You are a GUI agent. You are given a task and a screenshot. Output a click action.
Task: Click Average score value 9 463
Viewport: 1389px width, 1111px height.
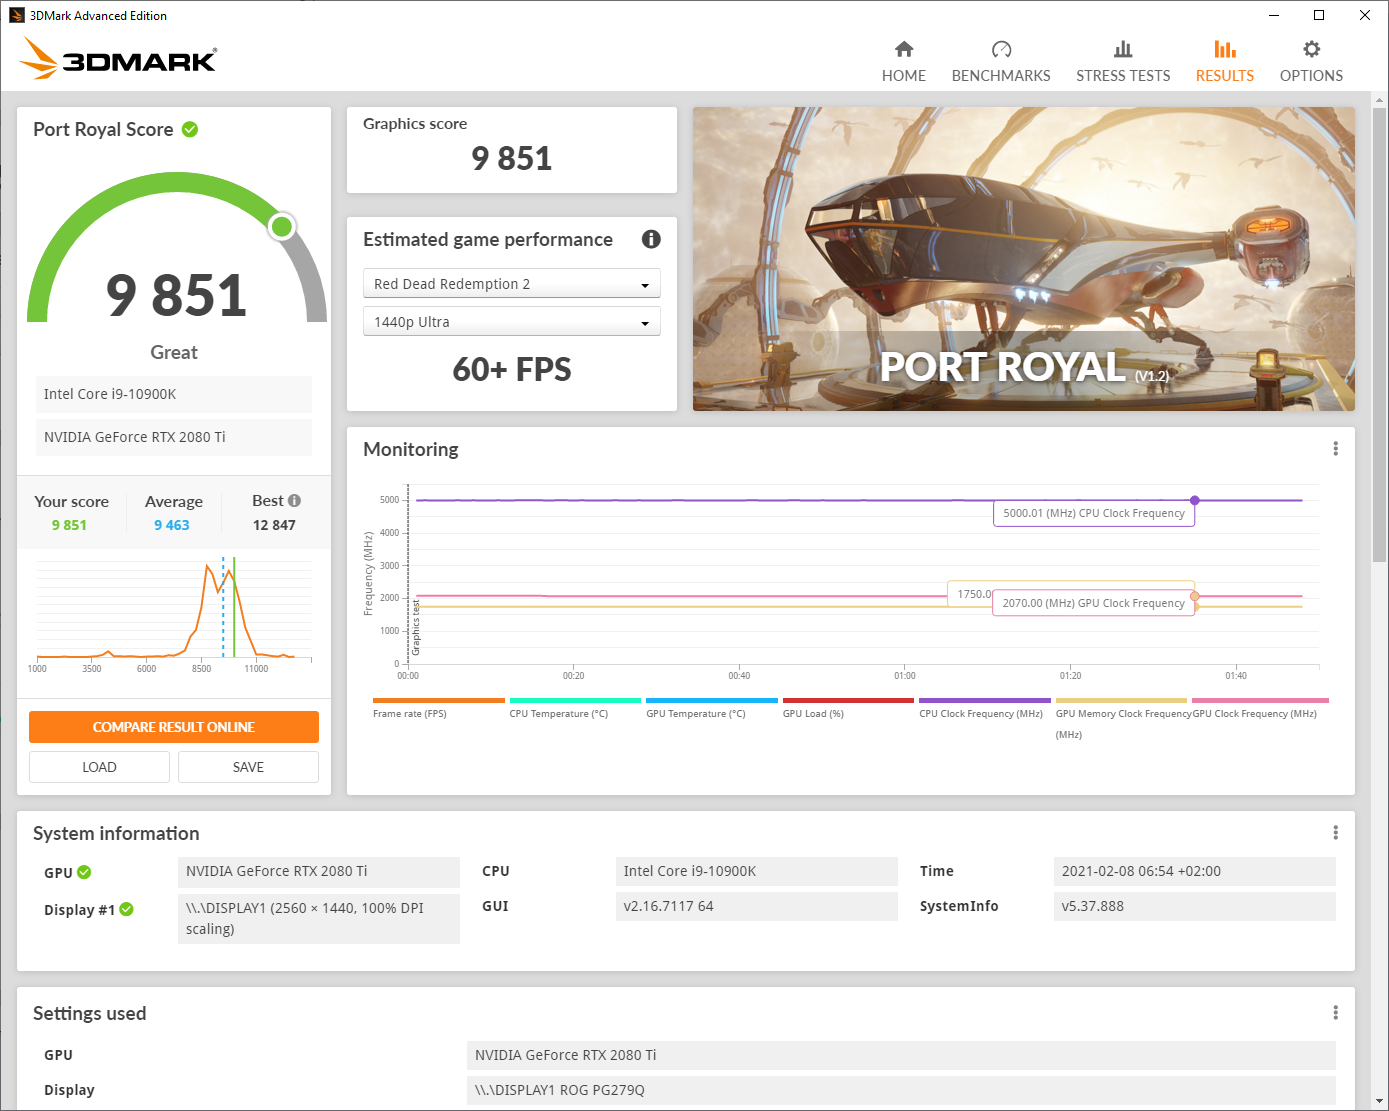pyautogui.click(x=171, y=525)
